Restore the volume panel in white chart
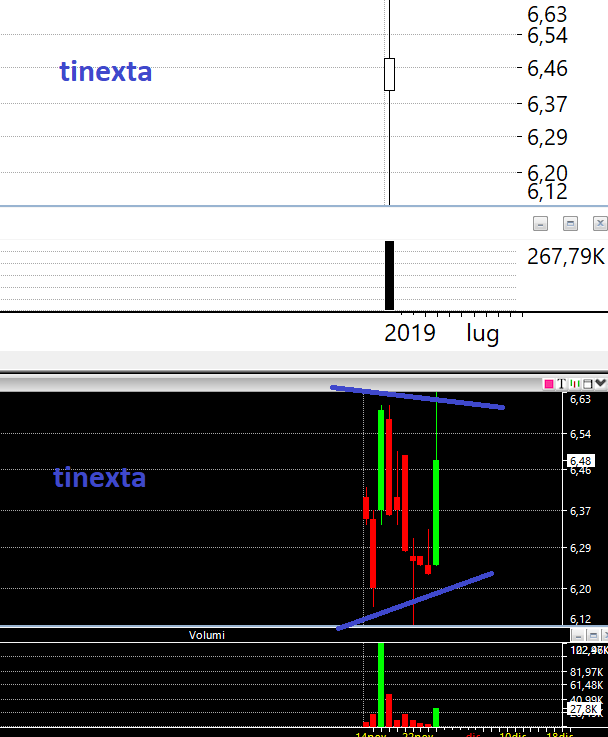 point(570,224)
